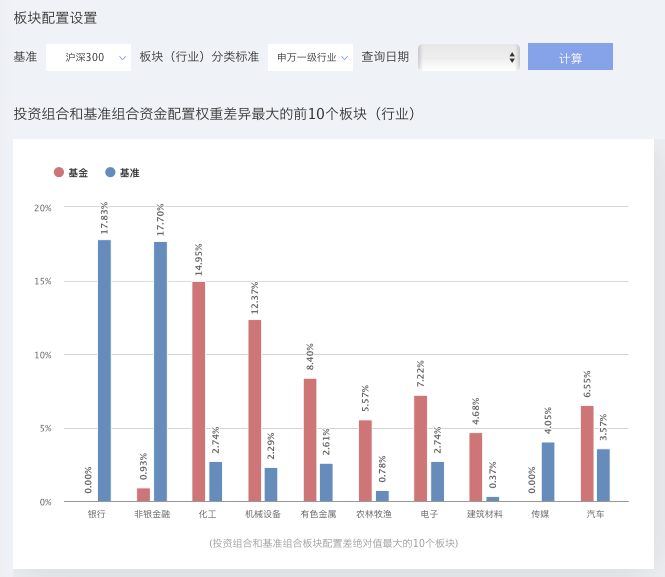Click the 传媒 axis label
665x577 pixels.
click(540, 514)
